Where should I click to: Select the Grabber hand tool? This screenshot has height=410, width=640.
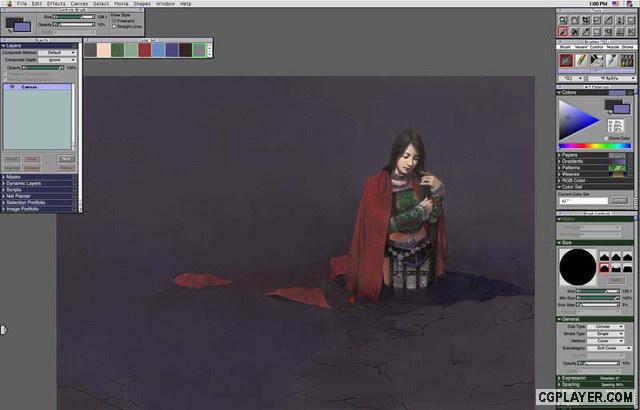(574, 20)
